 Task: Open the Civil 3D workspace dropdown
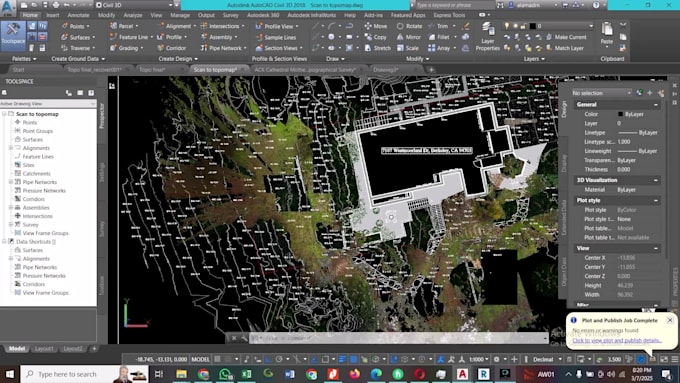pos(134,5)
